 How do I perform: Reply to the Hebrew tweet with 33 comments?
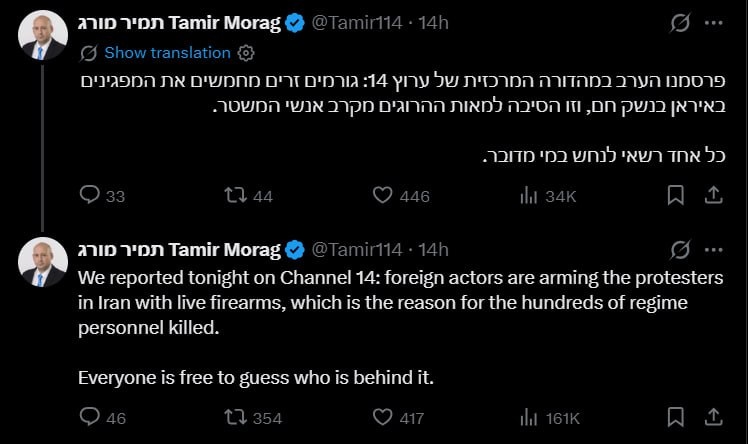[90, 195]
